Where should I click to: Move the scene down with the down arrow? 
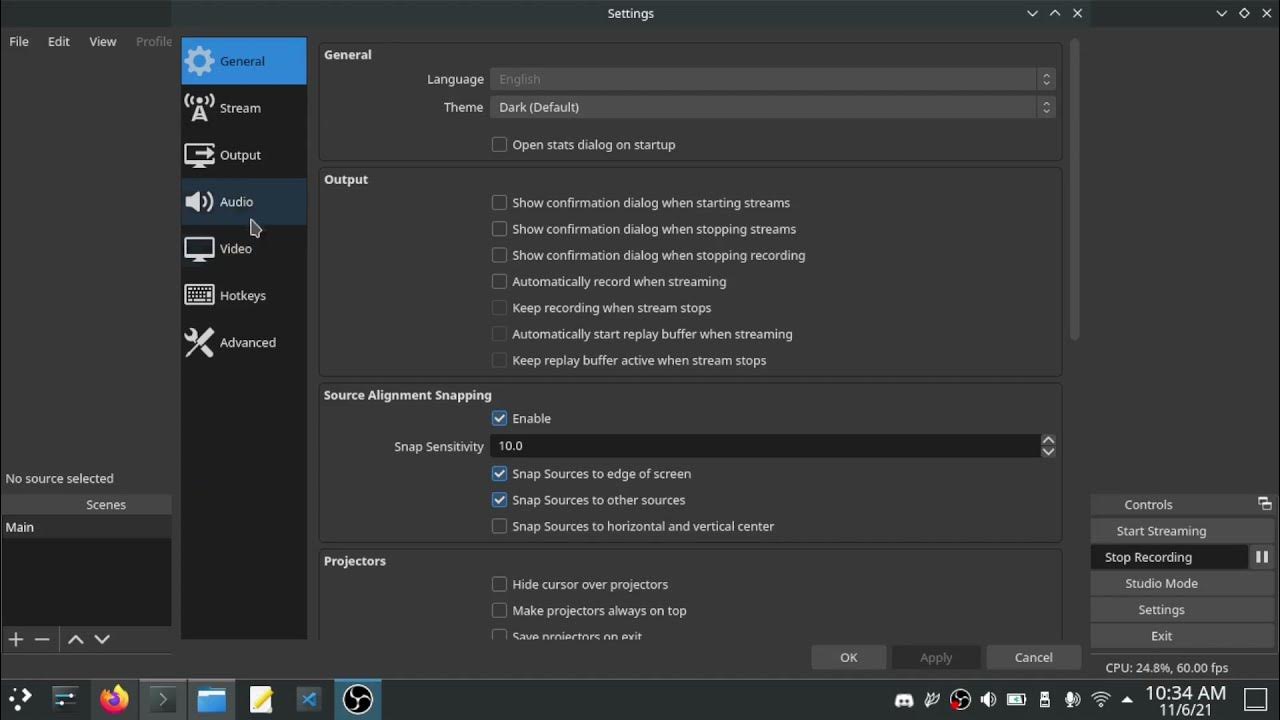[x=101, y=639]
